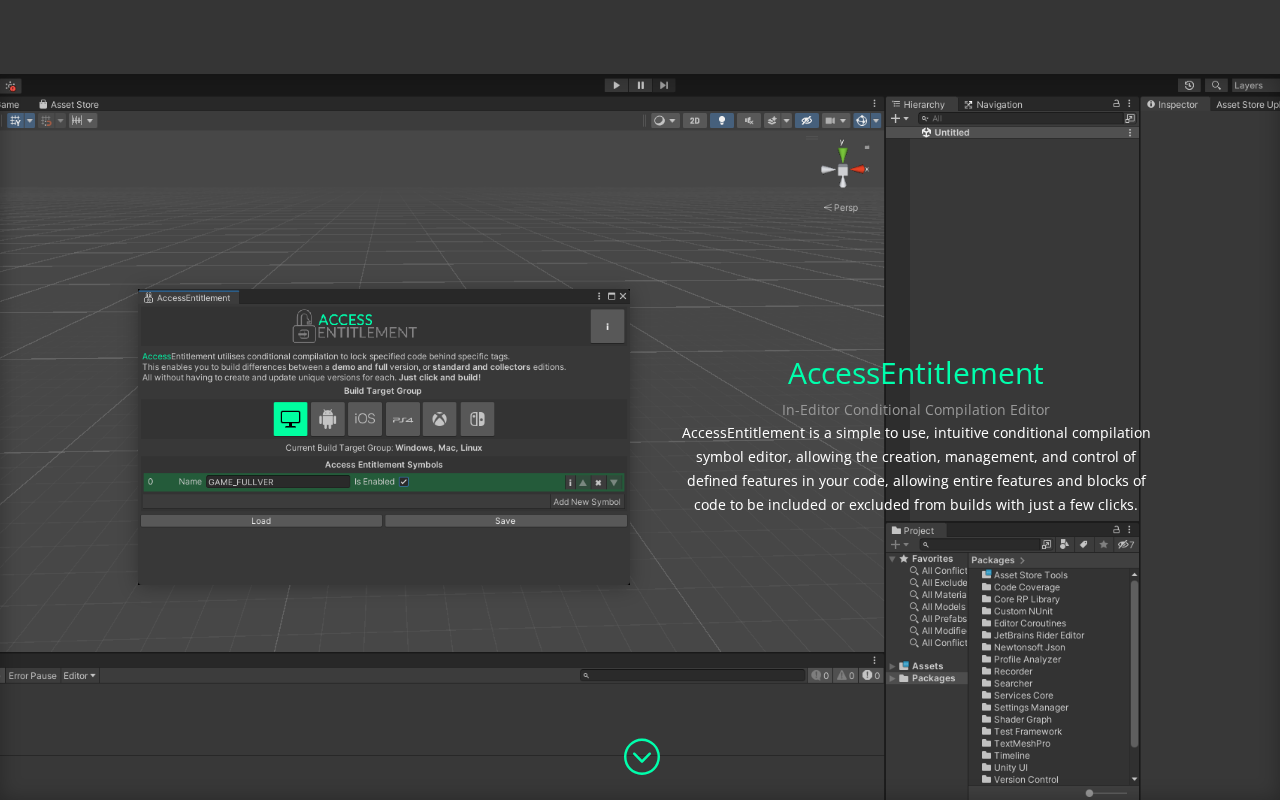Click the scroll-down chevron circle icon
Viewport: 1280px width, 800px height.
(x=642, y=757)
